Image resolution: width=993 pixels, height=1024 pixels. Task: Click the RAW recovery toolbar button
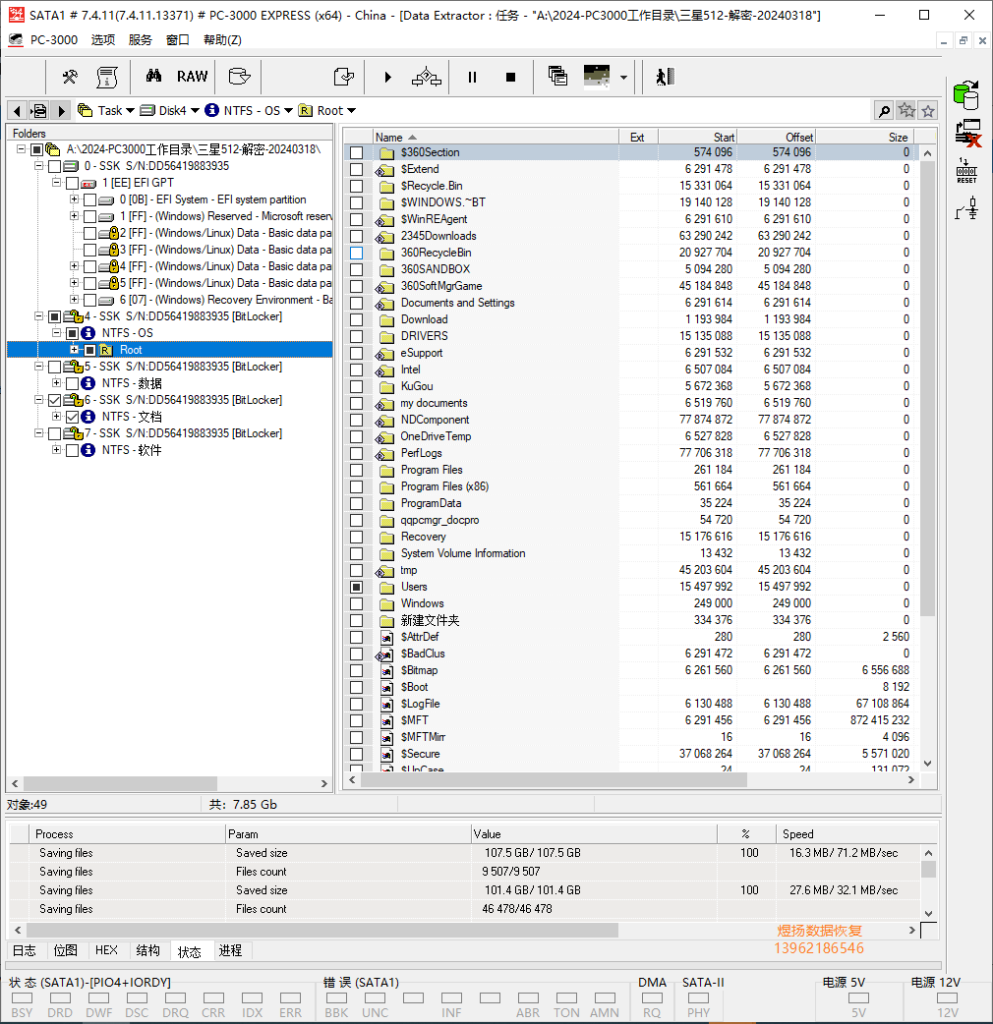(192, 77)
